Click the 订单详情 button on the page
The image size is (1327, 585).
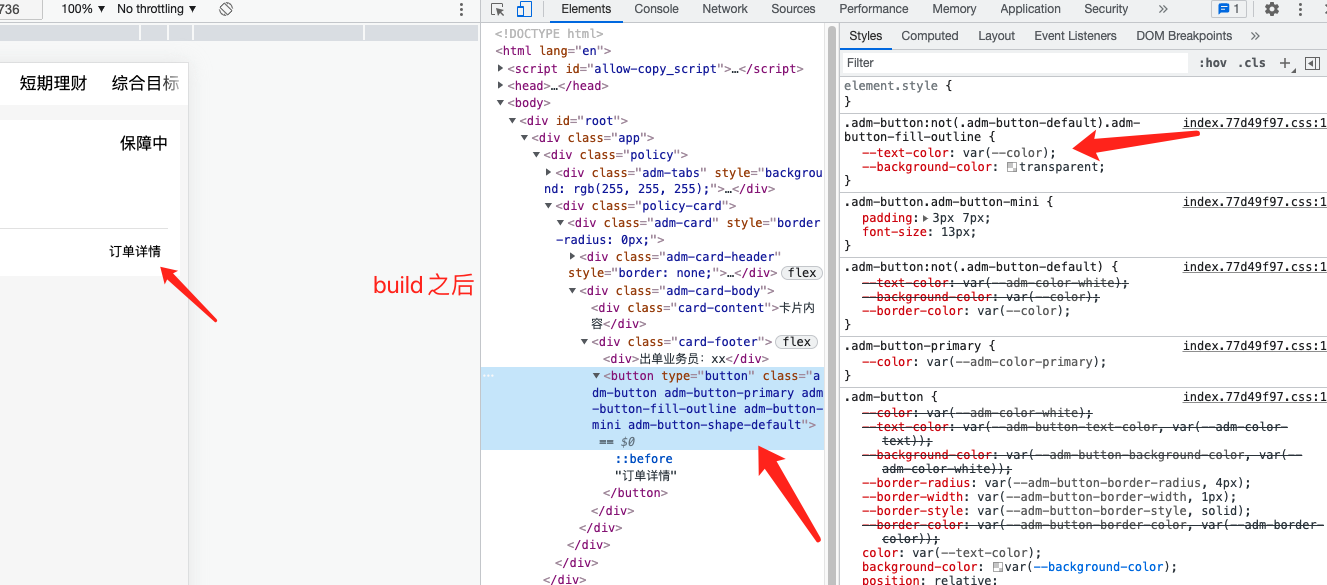point(135,251)
